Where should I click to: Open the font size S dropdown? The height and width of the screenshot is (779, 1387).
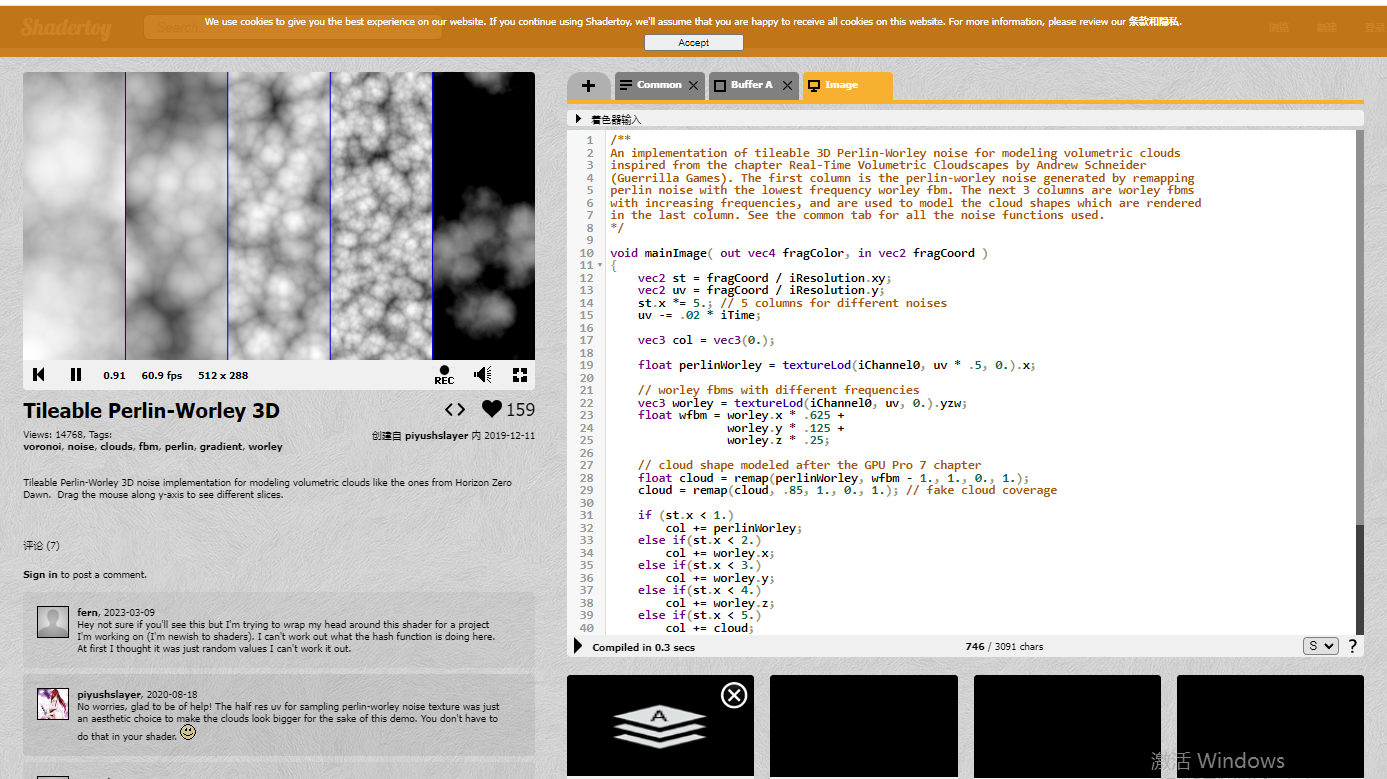(1320, 646)
